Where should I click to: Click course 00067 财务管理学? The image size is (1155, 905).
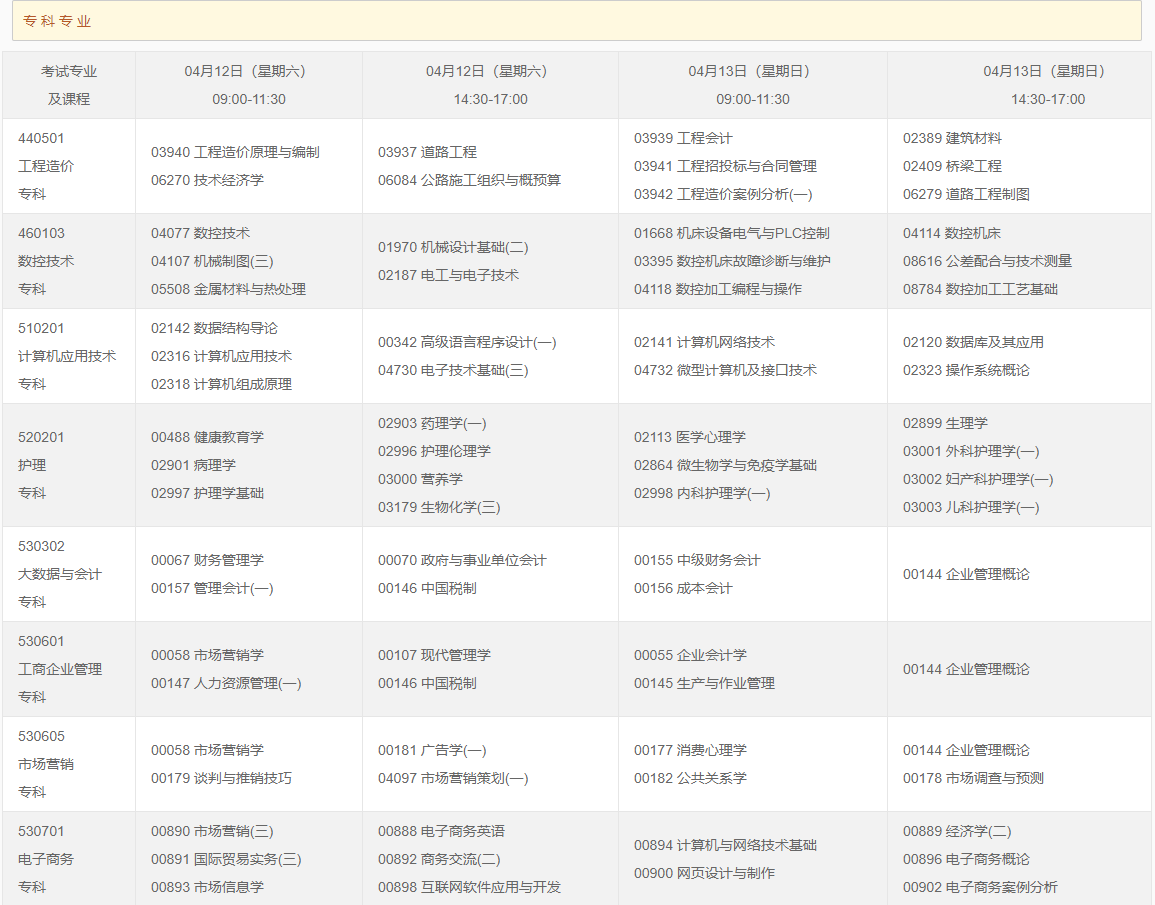(207, 560)
